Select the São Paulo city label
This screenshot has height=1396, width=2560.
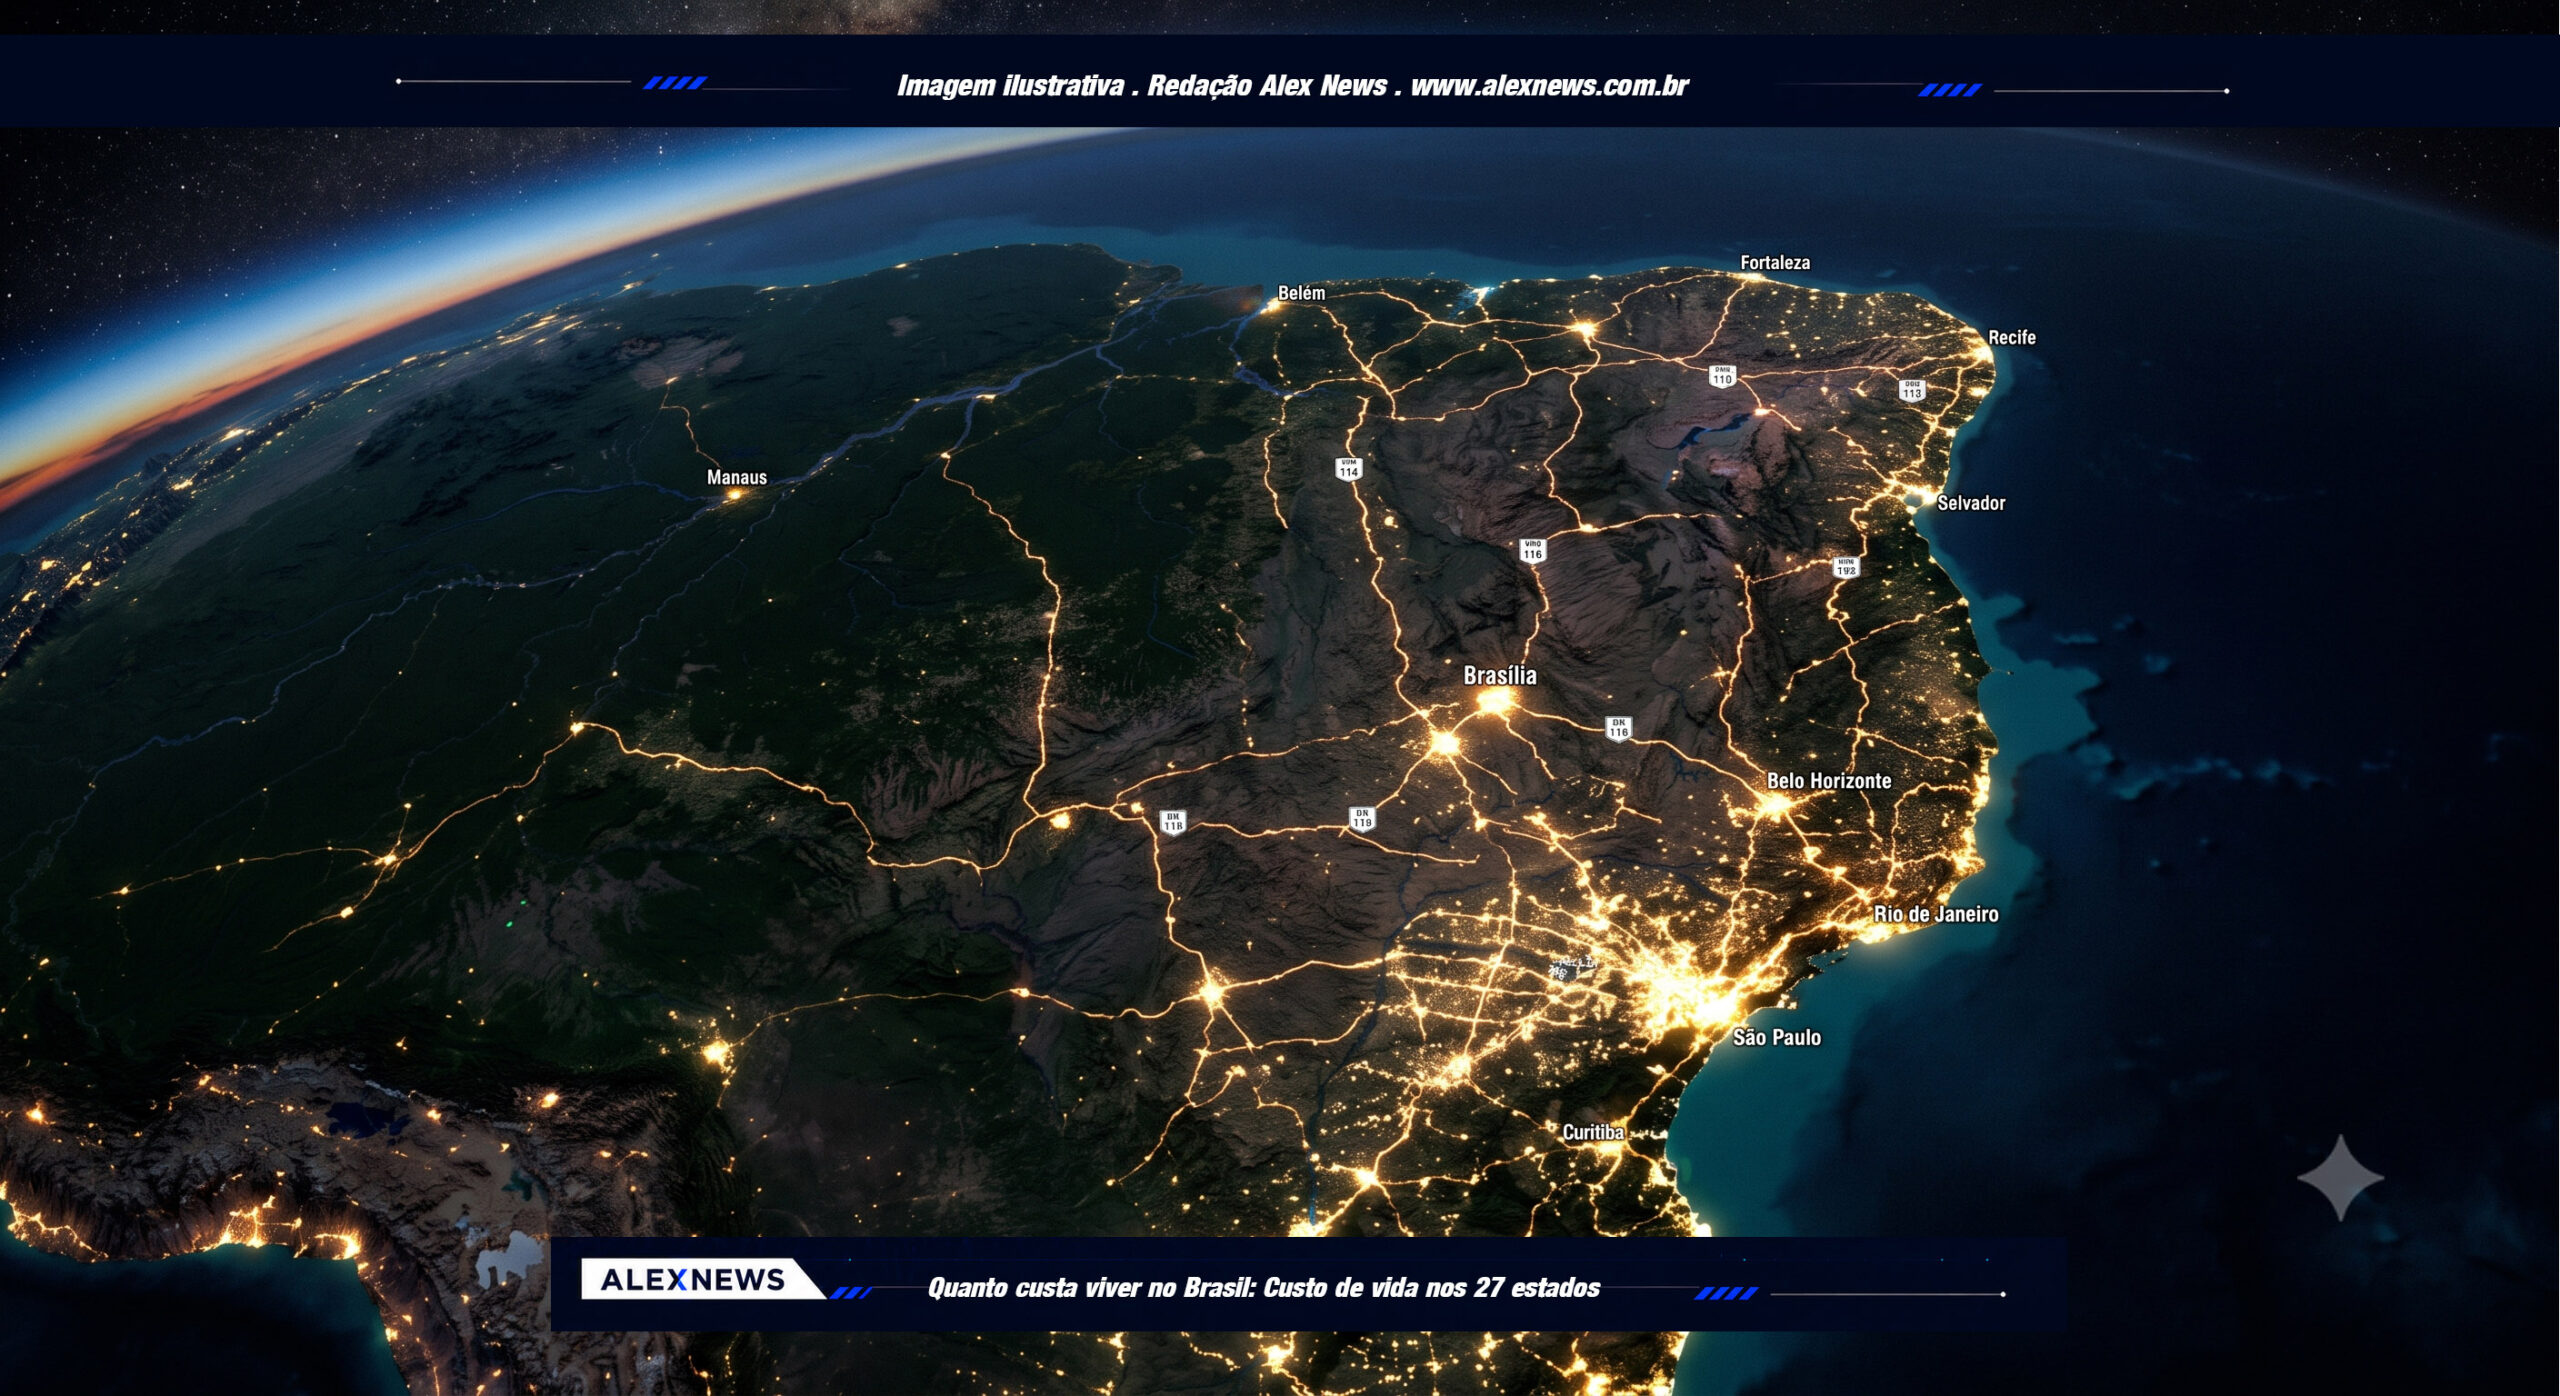(x=1777, y=1038)
